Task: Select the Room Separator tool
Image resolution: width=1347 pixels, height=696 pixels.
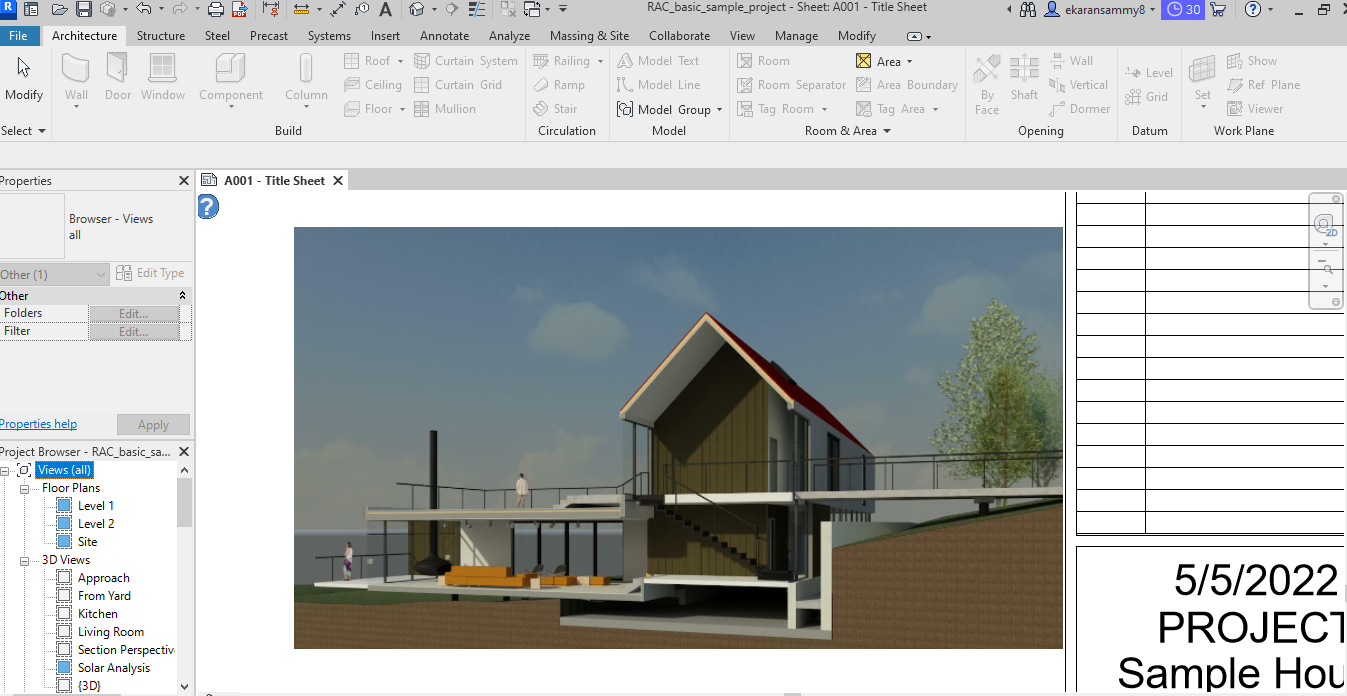Action: pyautogui.click(x=792, y=85)
